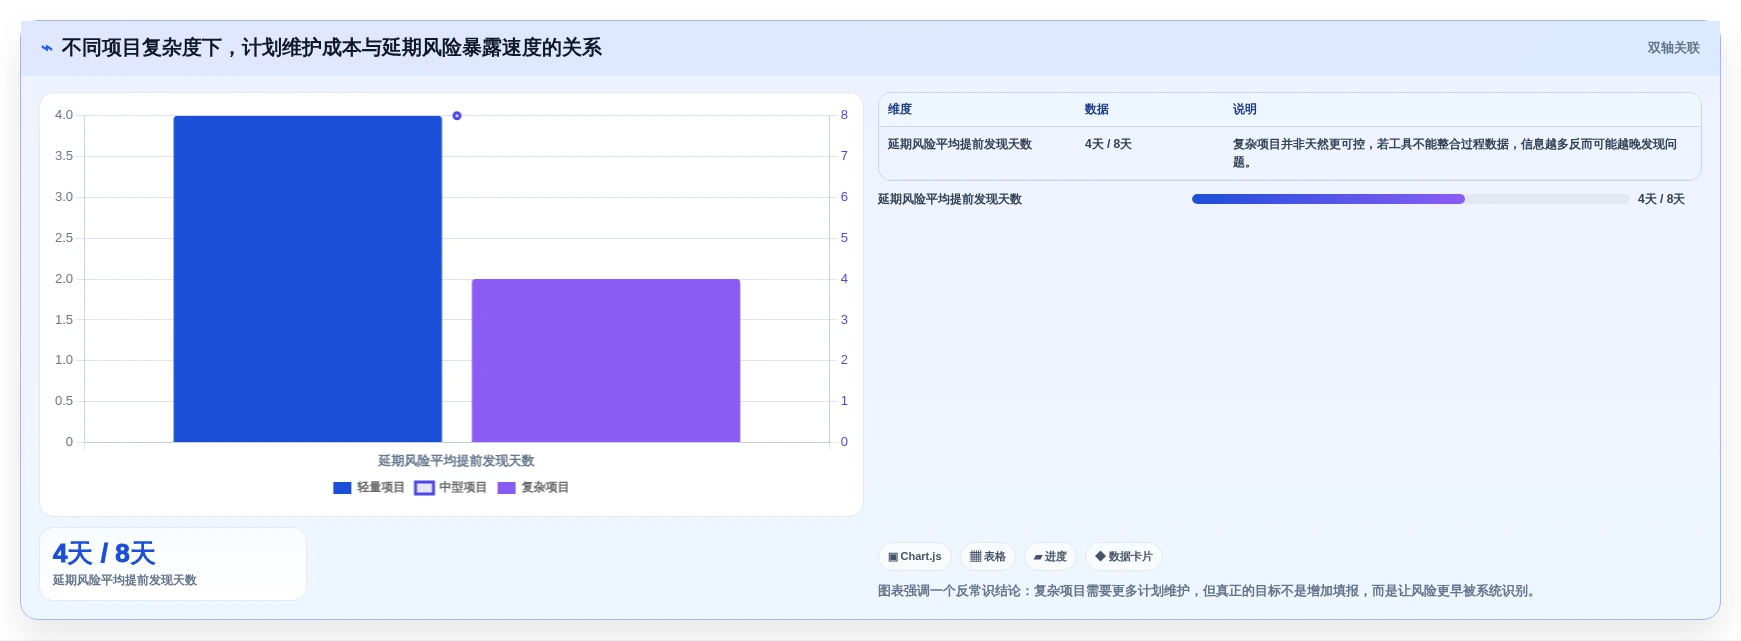This screenshot has width=1741, height=641.
Task: Select the 进度 tag chip
Action: tap(1050, 557)
